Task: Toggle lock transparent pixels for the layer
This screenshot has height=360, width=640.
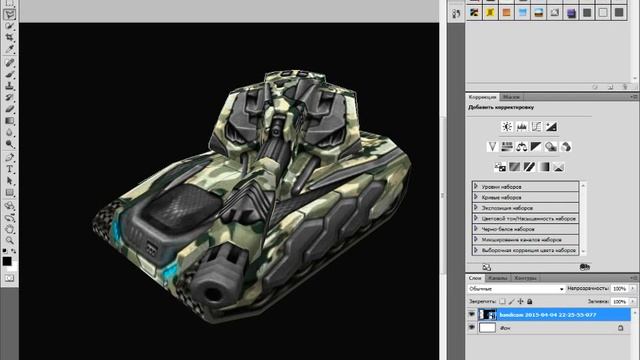Action: 502,301
